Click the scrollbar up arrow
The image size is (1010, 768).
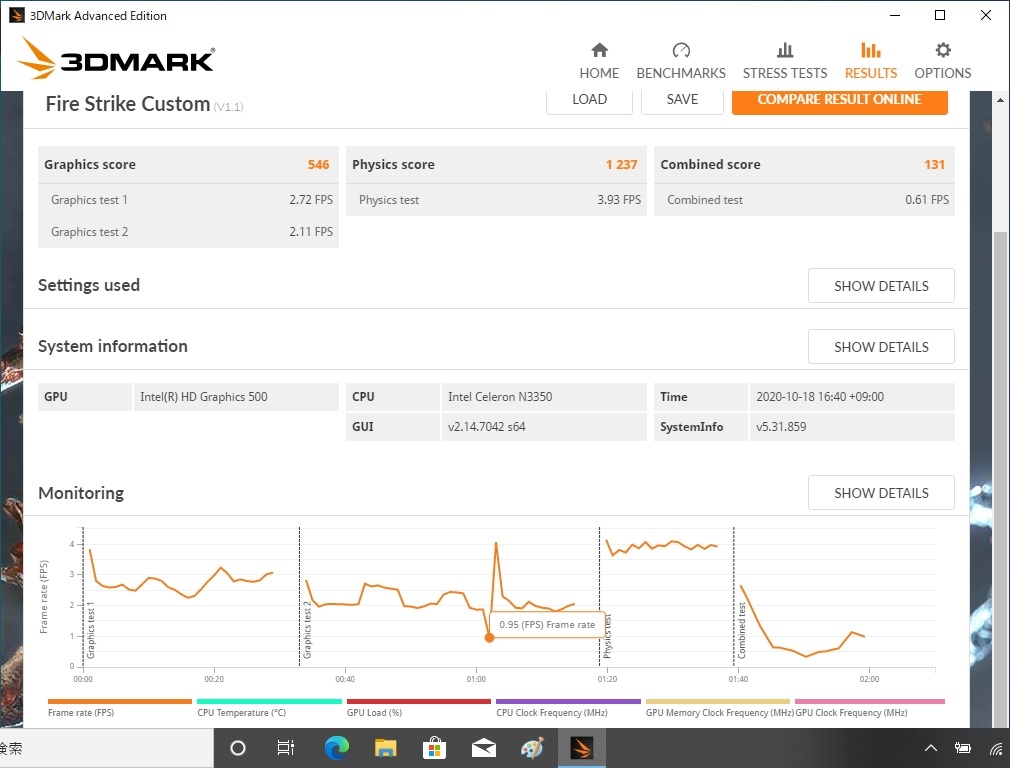tap(1000, 100)
